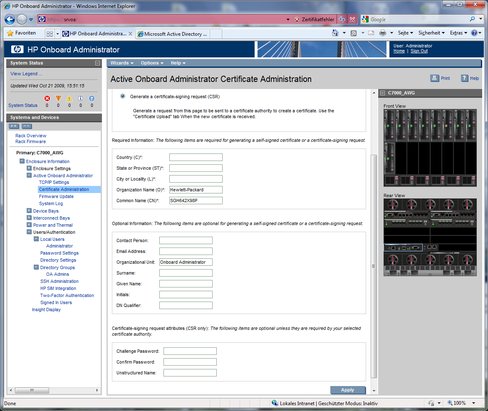
Task: Click the orange major warning status icon
Action: pyautogui.click(x=58, y=99)
